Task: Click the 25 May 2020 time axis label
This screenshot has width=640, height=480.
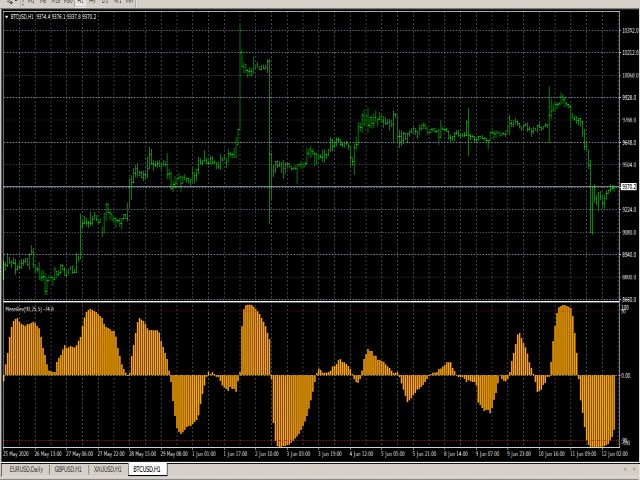Action: tap(16, 454)
